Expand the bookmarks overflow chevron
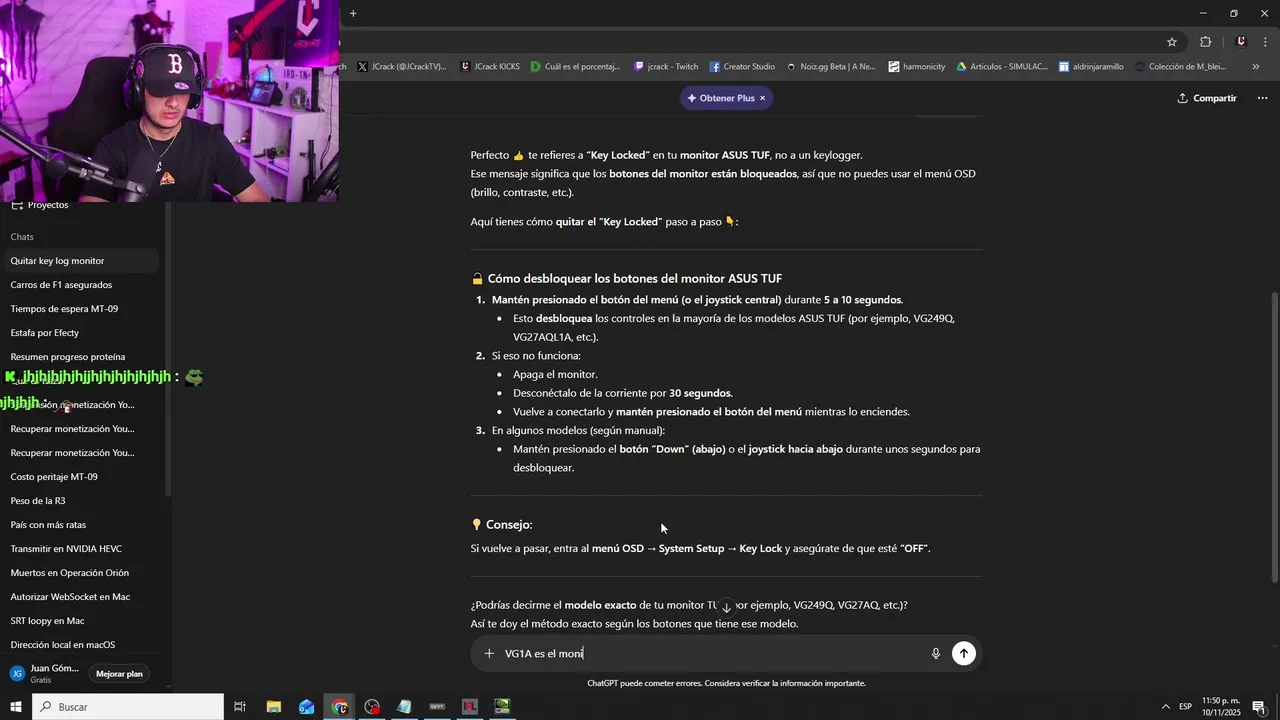 point(1256,67)
